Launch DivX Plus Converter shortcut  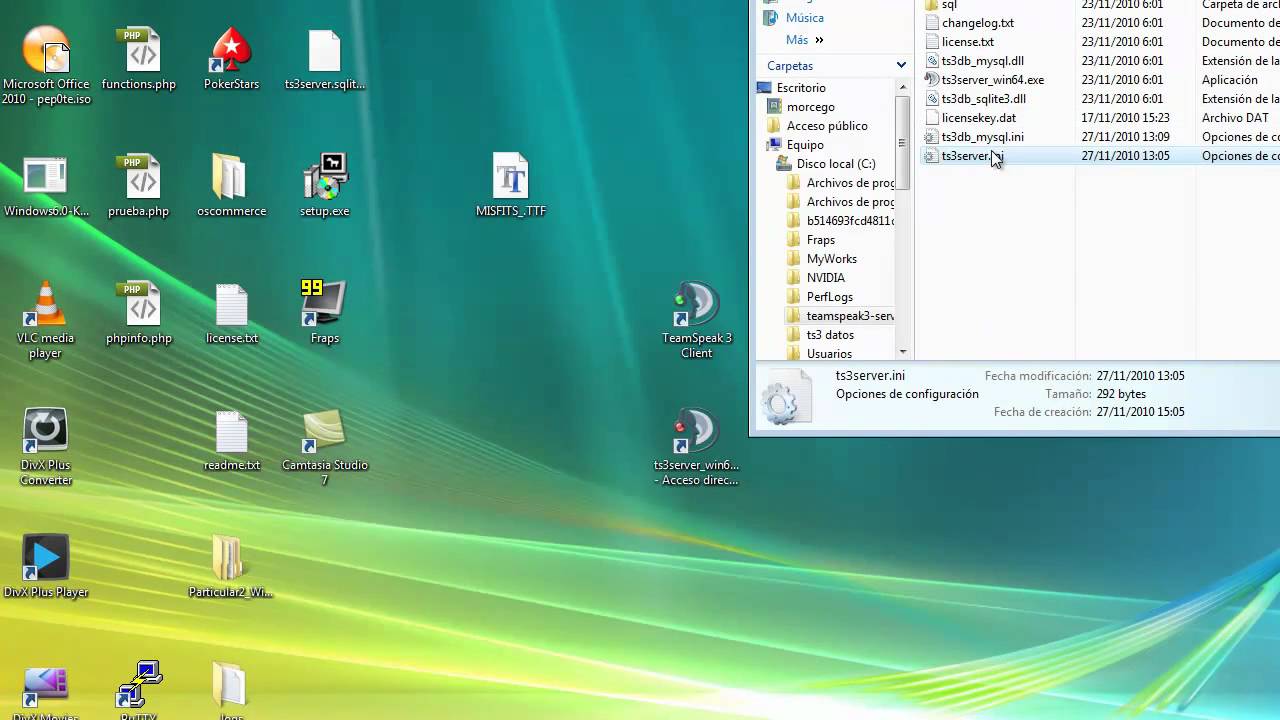click(46, 447)
